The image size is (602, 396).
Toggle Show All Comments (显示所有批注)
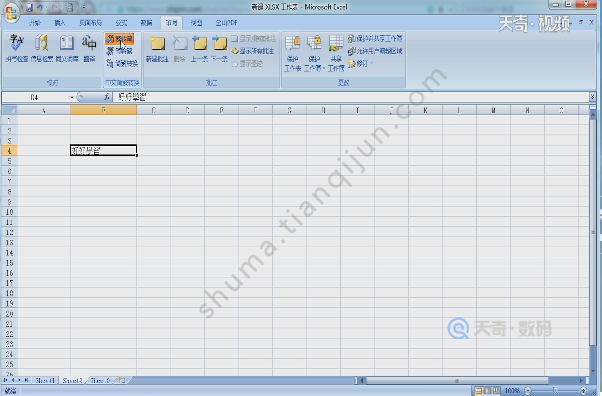pos(253,51)
